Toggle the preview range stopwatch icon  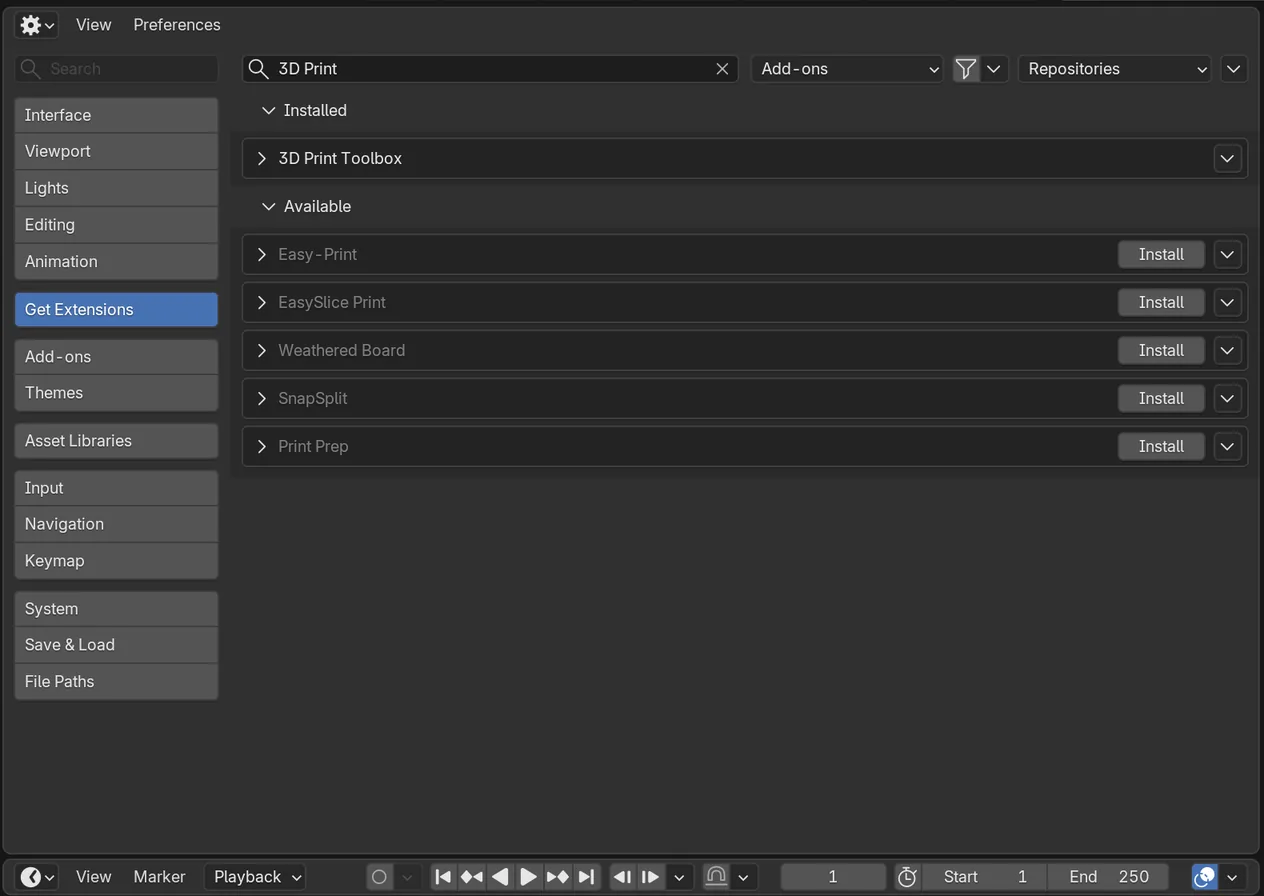[x=907, y=877]
